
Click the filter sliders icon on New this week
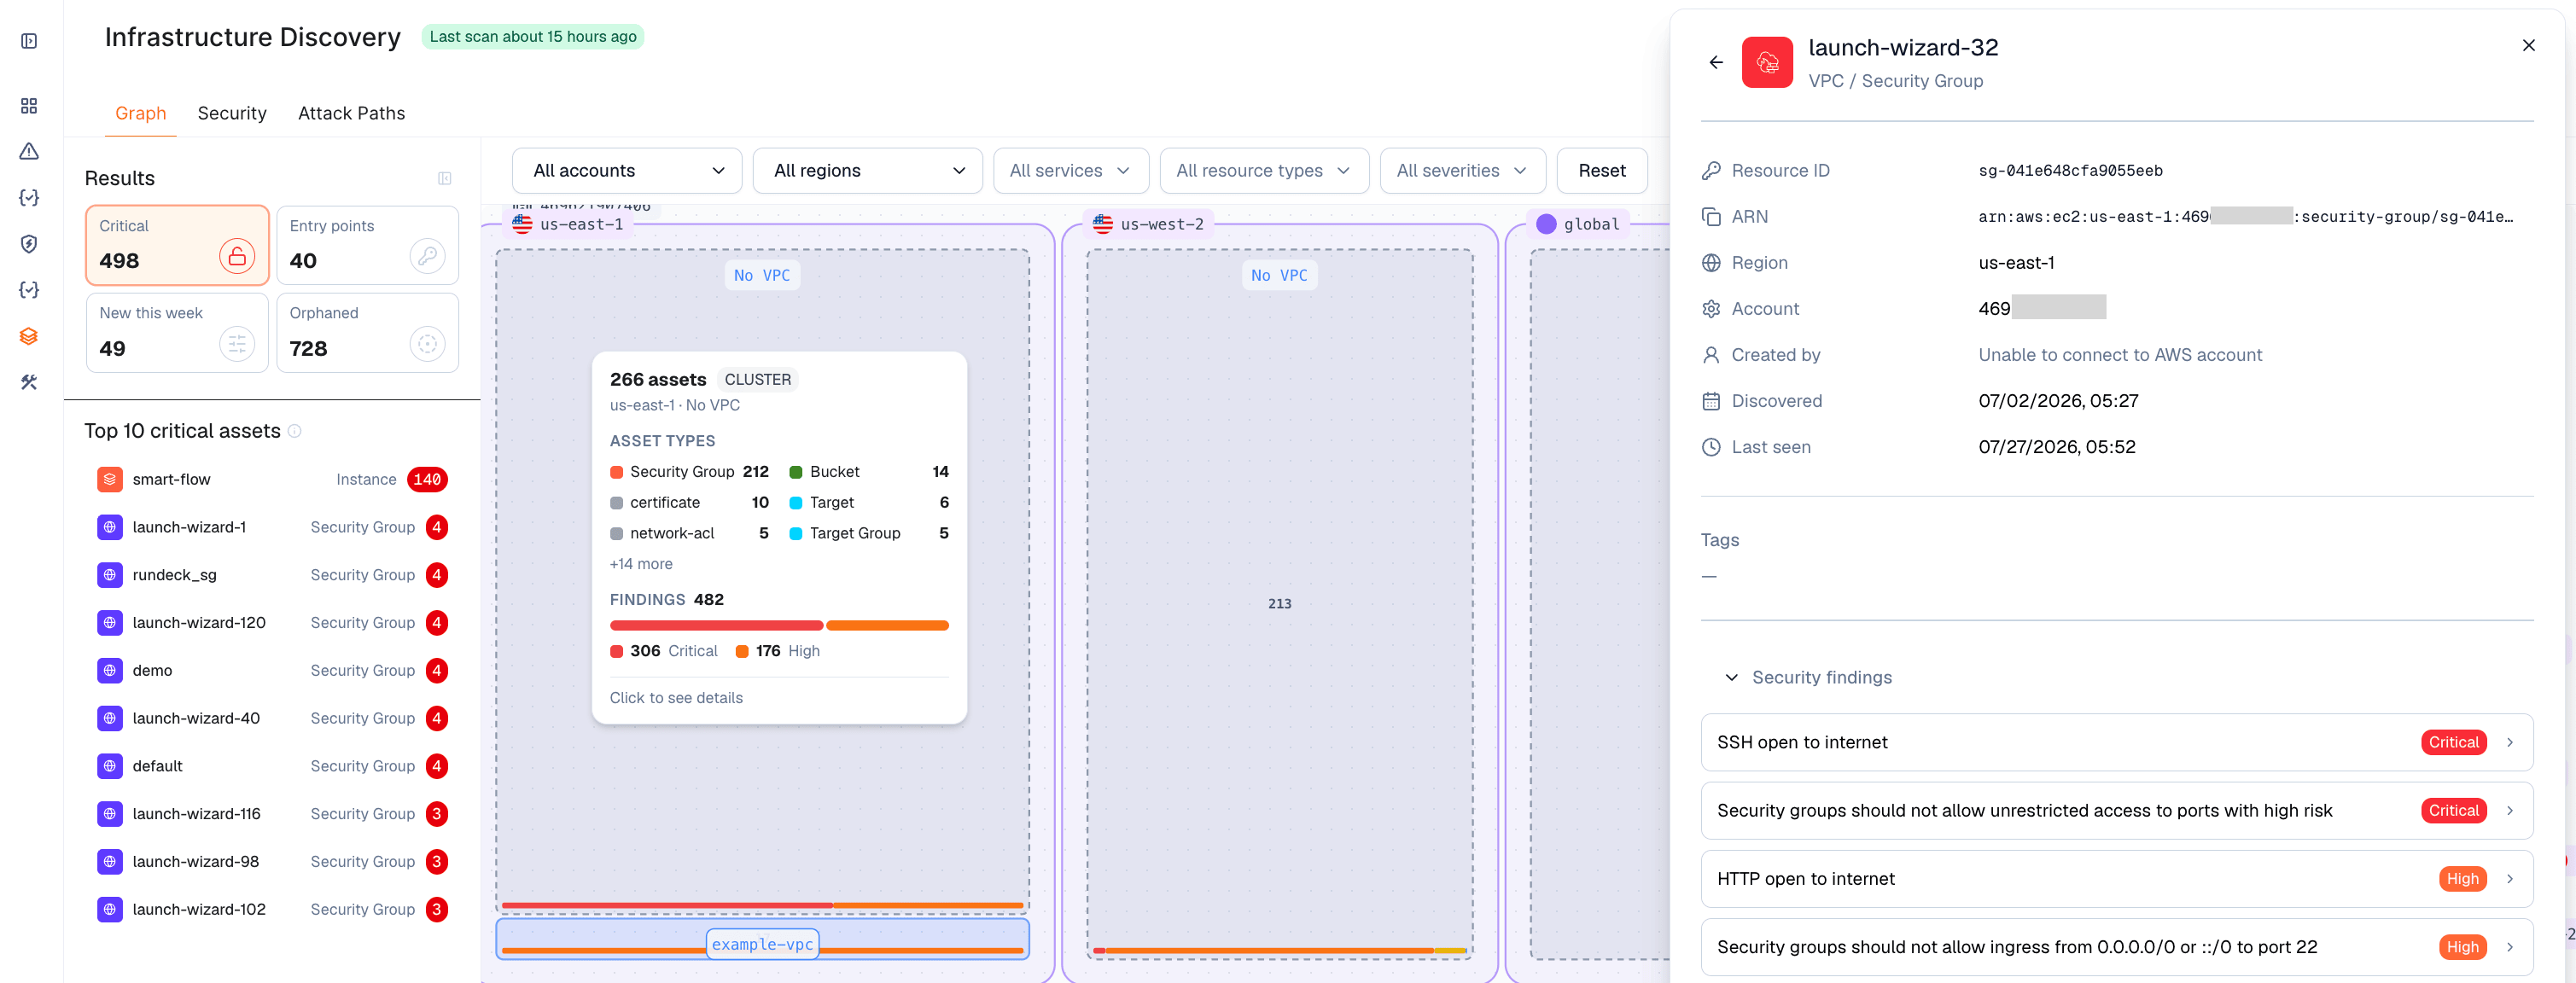[237, 344]
